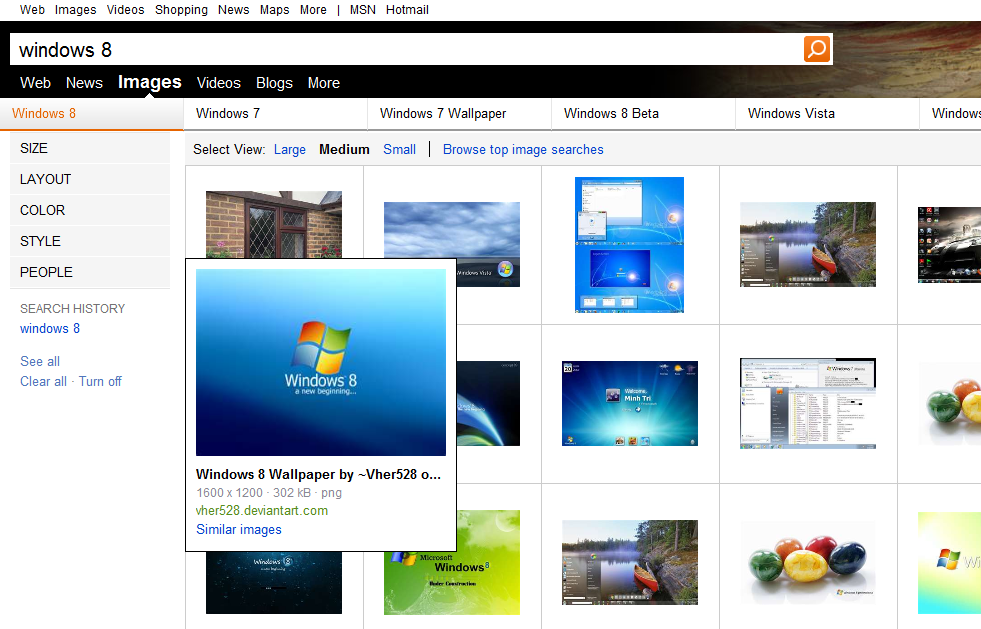Click the Windows 8 Wallpaper by ~Vher528 title
Screen dimensions: 981x629
[318, 474]
